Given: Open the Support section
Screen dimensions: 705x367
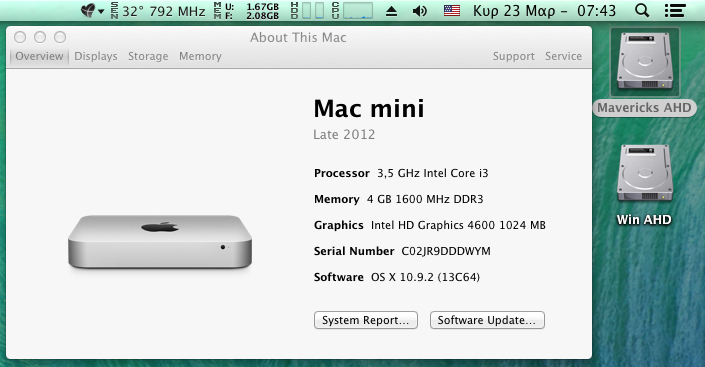Looking at the screenshot, I should [513, 56].
